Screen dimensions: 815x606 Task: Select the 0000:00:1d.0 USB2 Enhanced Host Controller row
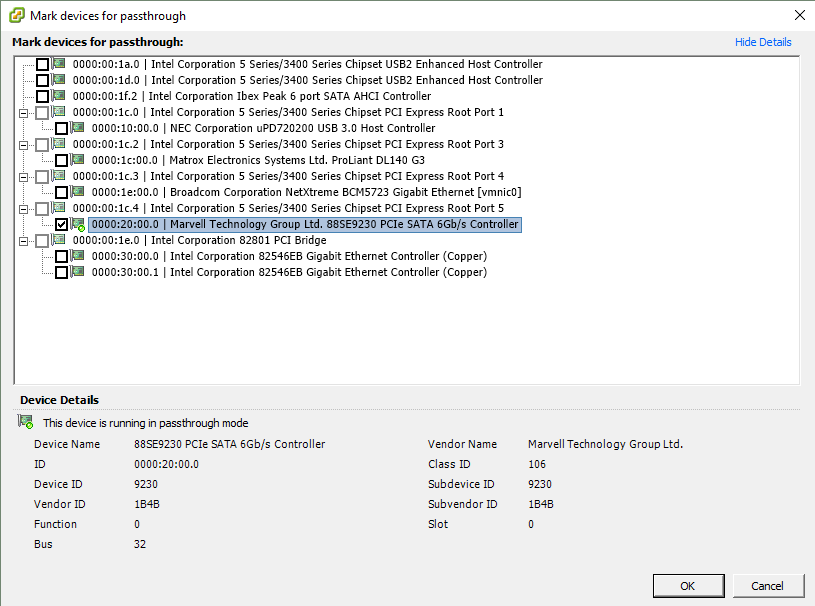(308, 80)
